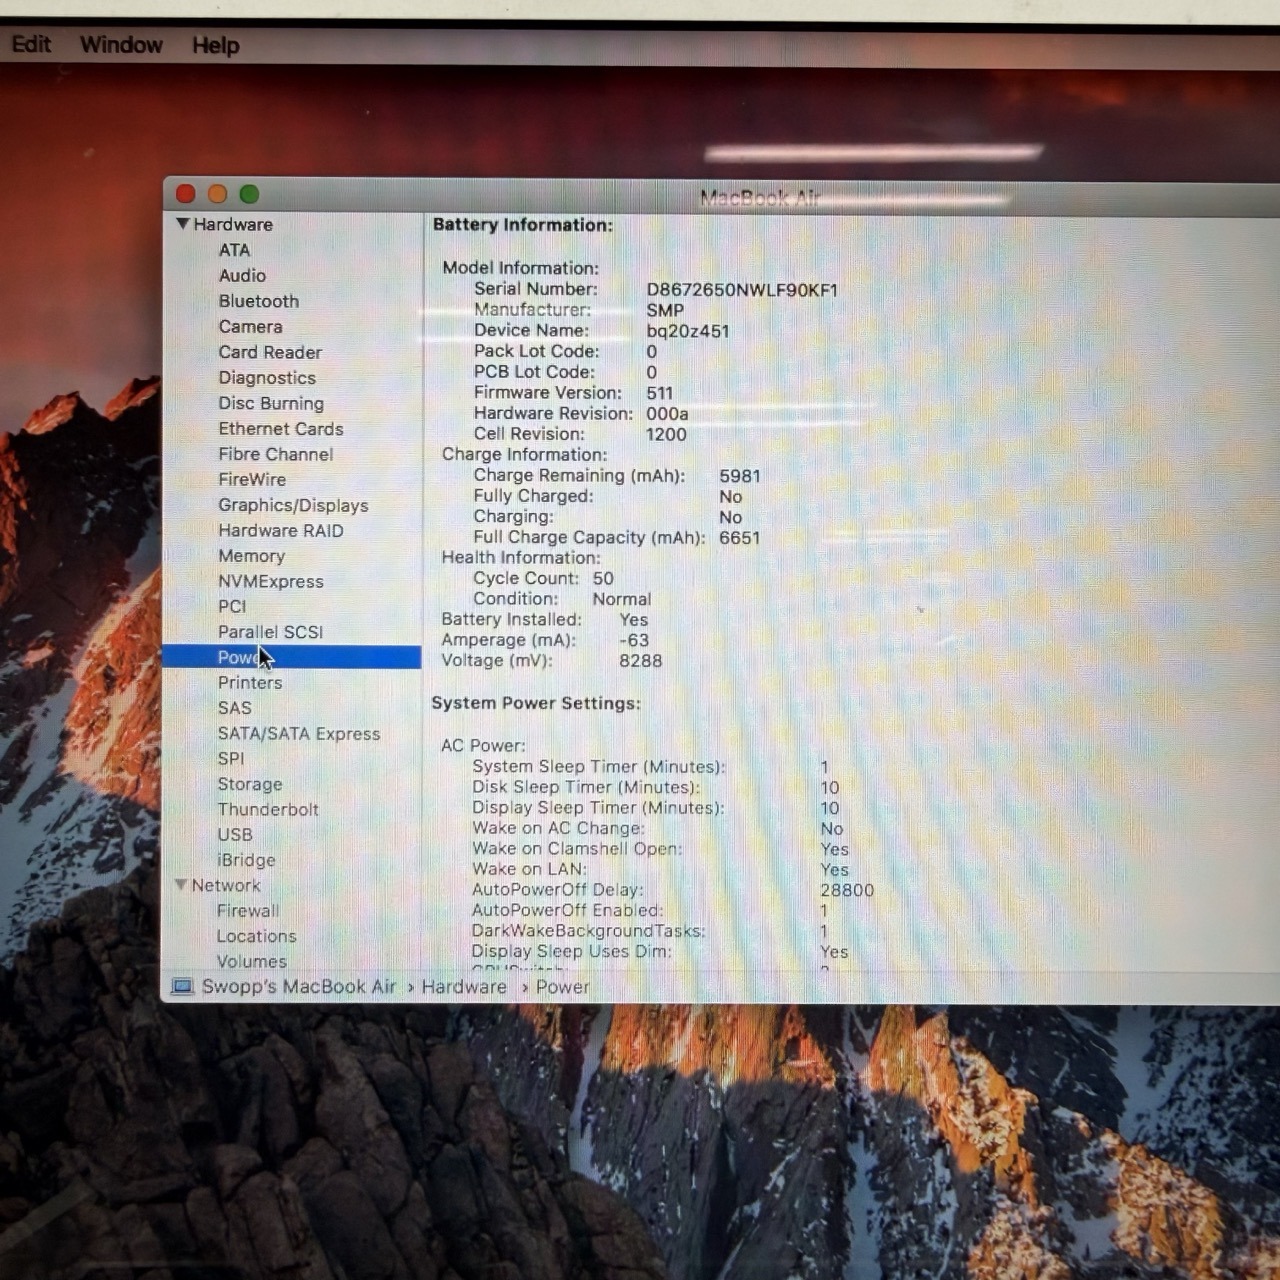
Task: Select iBridge in the sidebar
Action: (246, 860)
